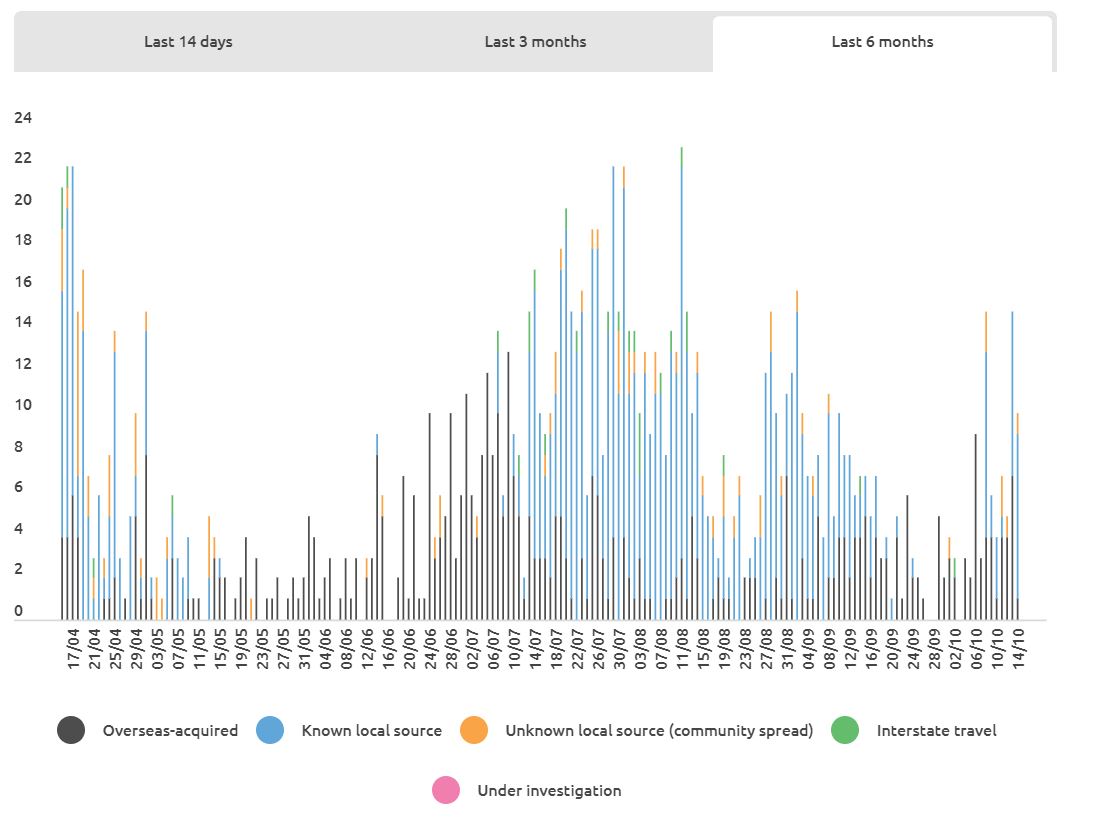The width and height of the screenshot is (1119, 819).
Task: Hide the Known local source series label
Action: pyautogui.click(x=371, y=731)
